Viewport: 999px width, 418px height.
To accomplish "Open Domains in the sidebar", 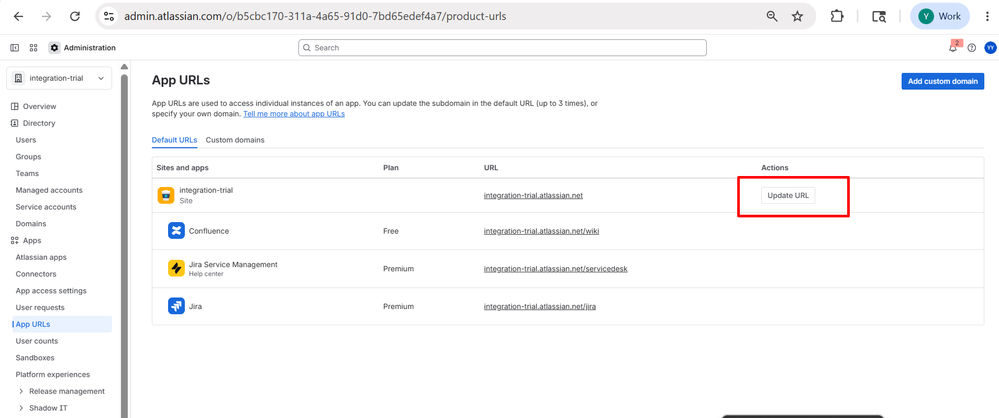I will coord(31,224).
